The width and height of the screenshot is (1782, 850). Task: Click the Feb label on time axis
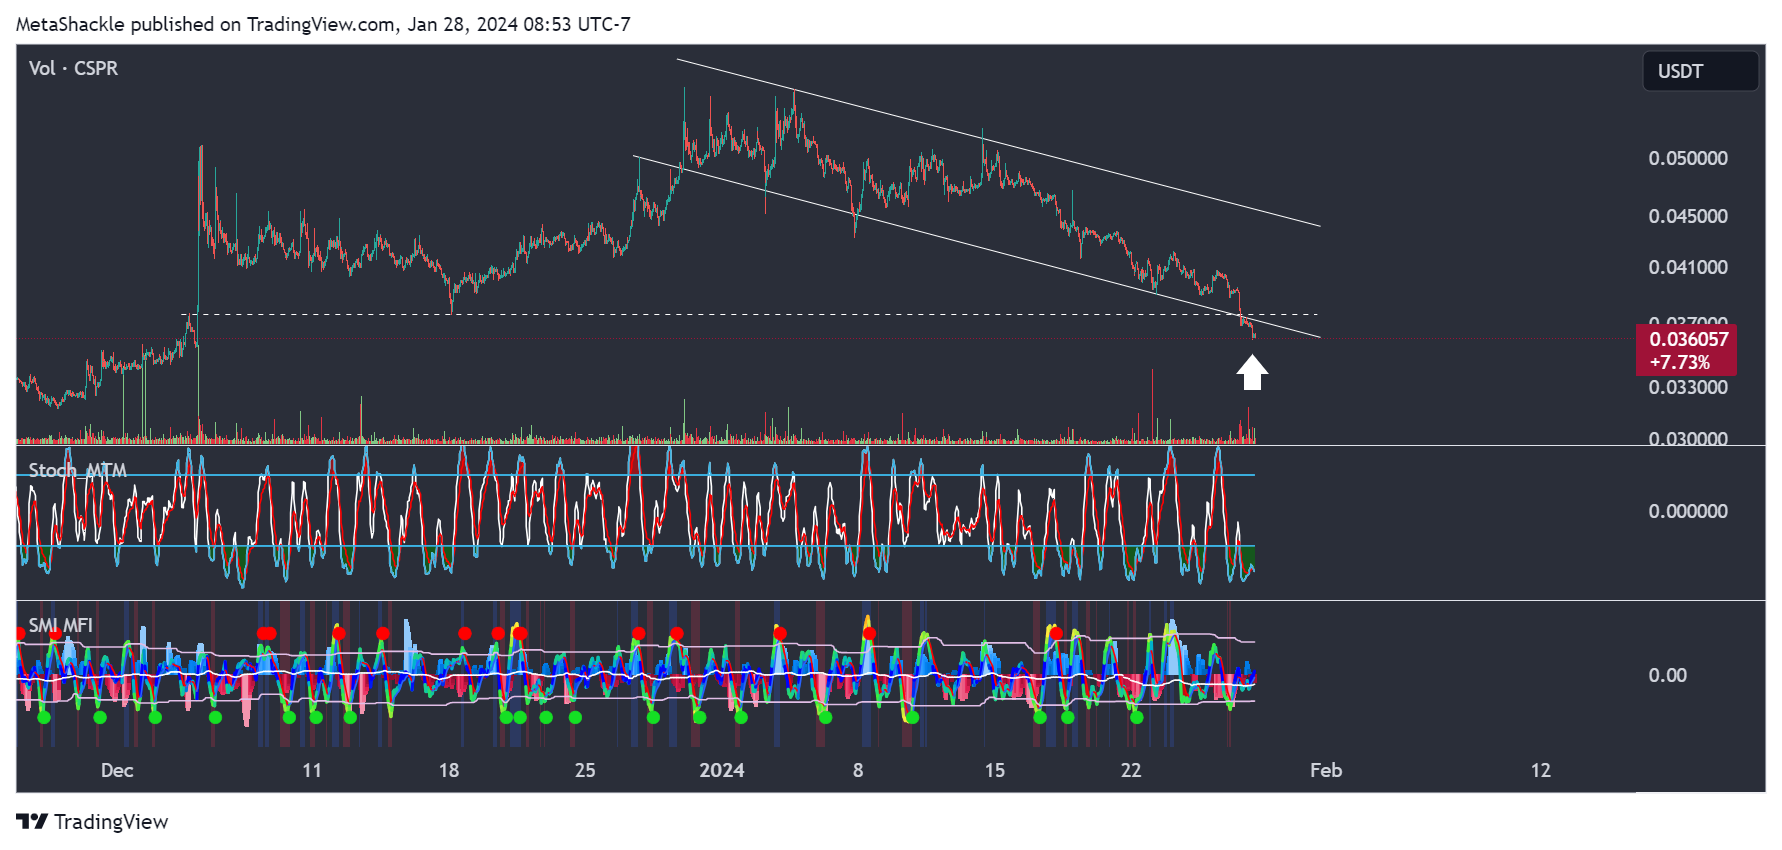point(1326,770)
